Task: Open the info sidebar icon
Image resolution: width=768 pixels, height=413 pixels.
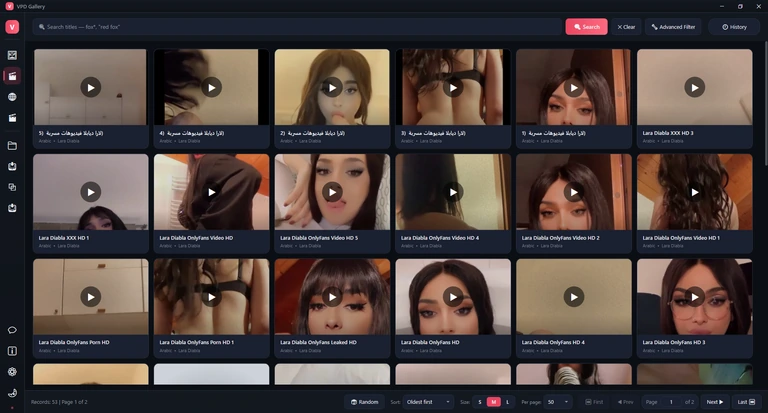Action: tap(12, 351)
